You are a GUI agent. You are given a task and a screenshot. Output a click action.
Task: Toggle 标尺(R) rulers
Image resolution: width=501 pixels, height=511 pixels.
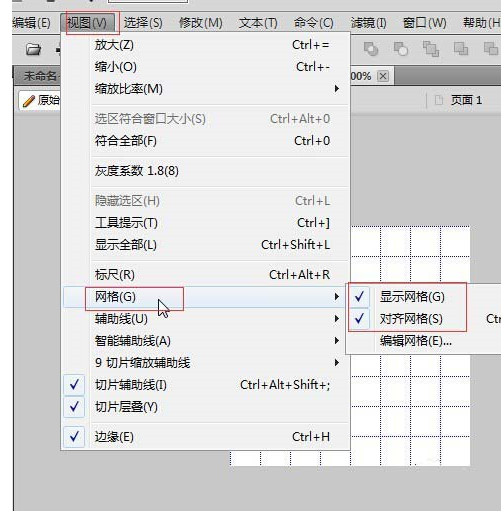pyautogui.click(x=206, y=275)
